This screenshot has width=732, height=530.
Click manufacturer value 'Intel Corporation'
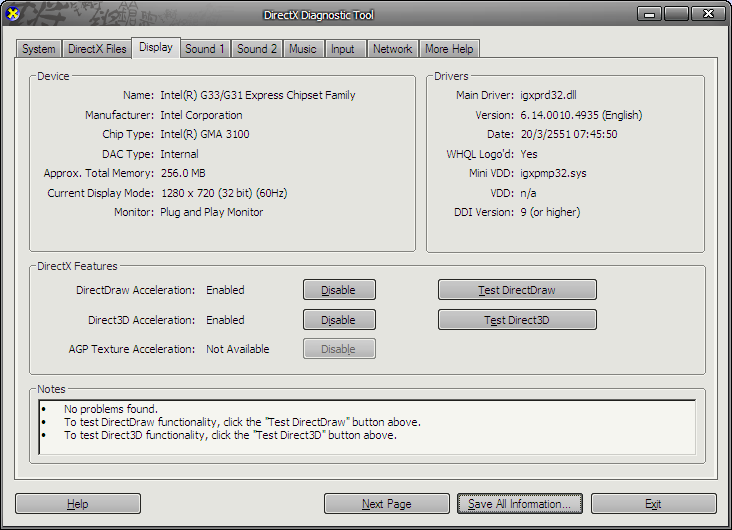[x=201, y=115]
